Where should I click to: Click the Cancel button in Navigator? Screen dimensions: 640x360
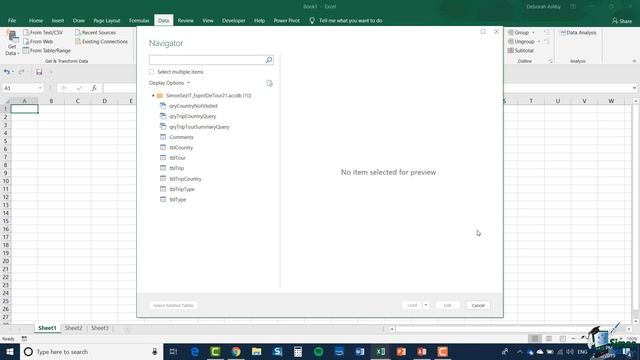[478, 305]
